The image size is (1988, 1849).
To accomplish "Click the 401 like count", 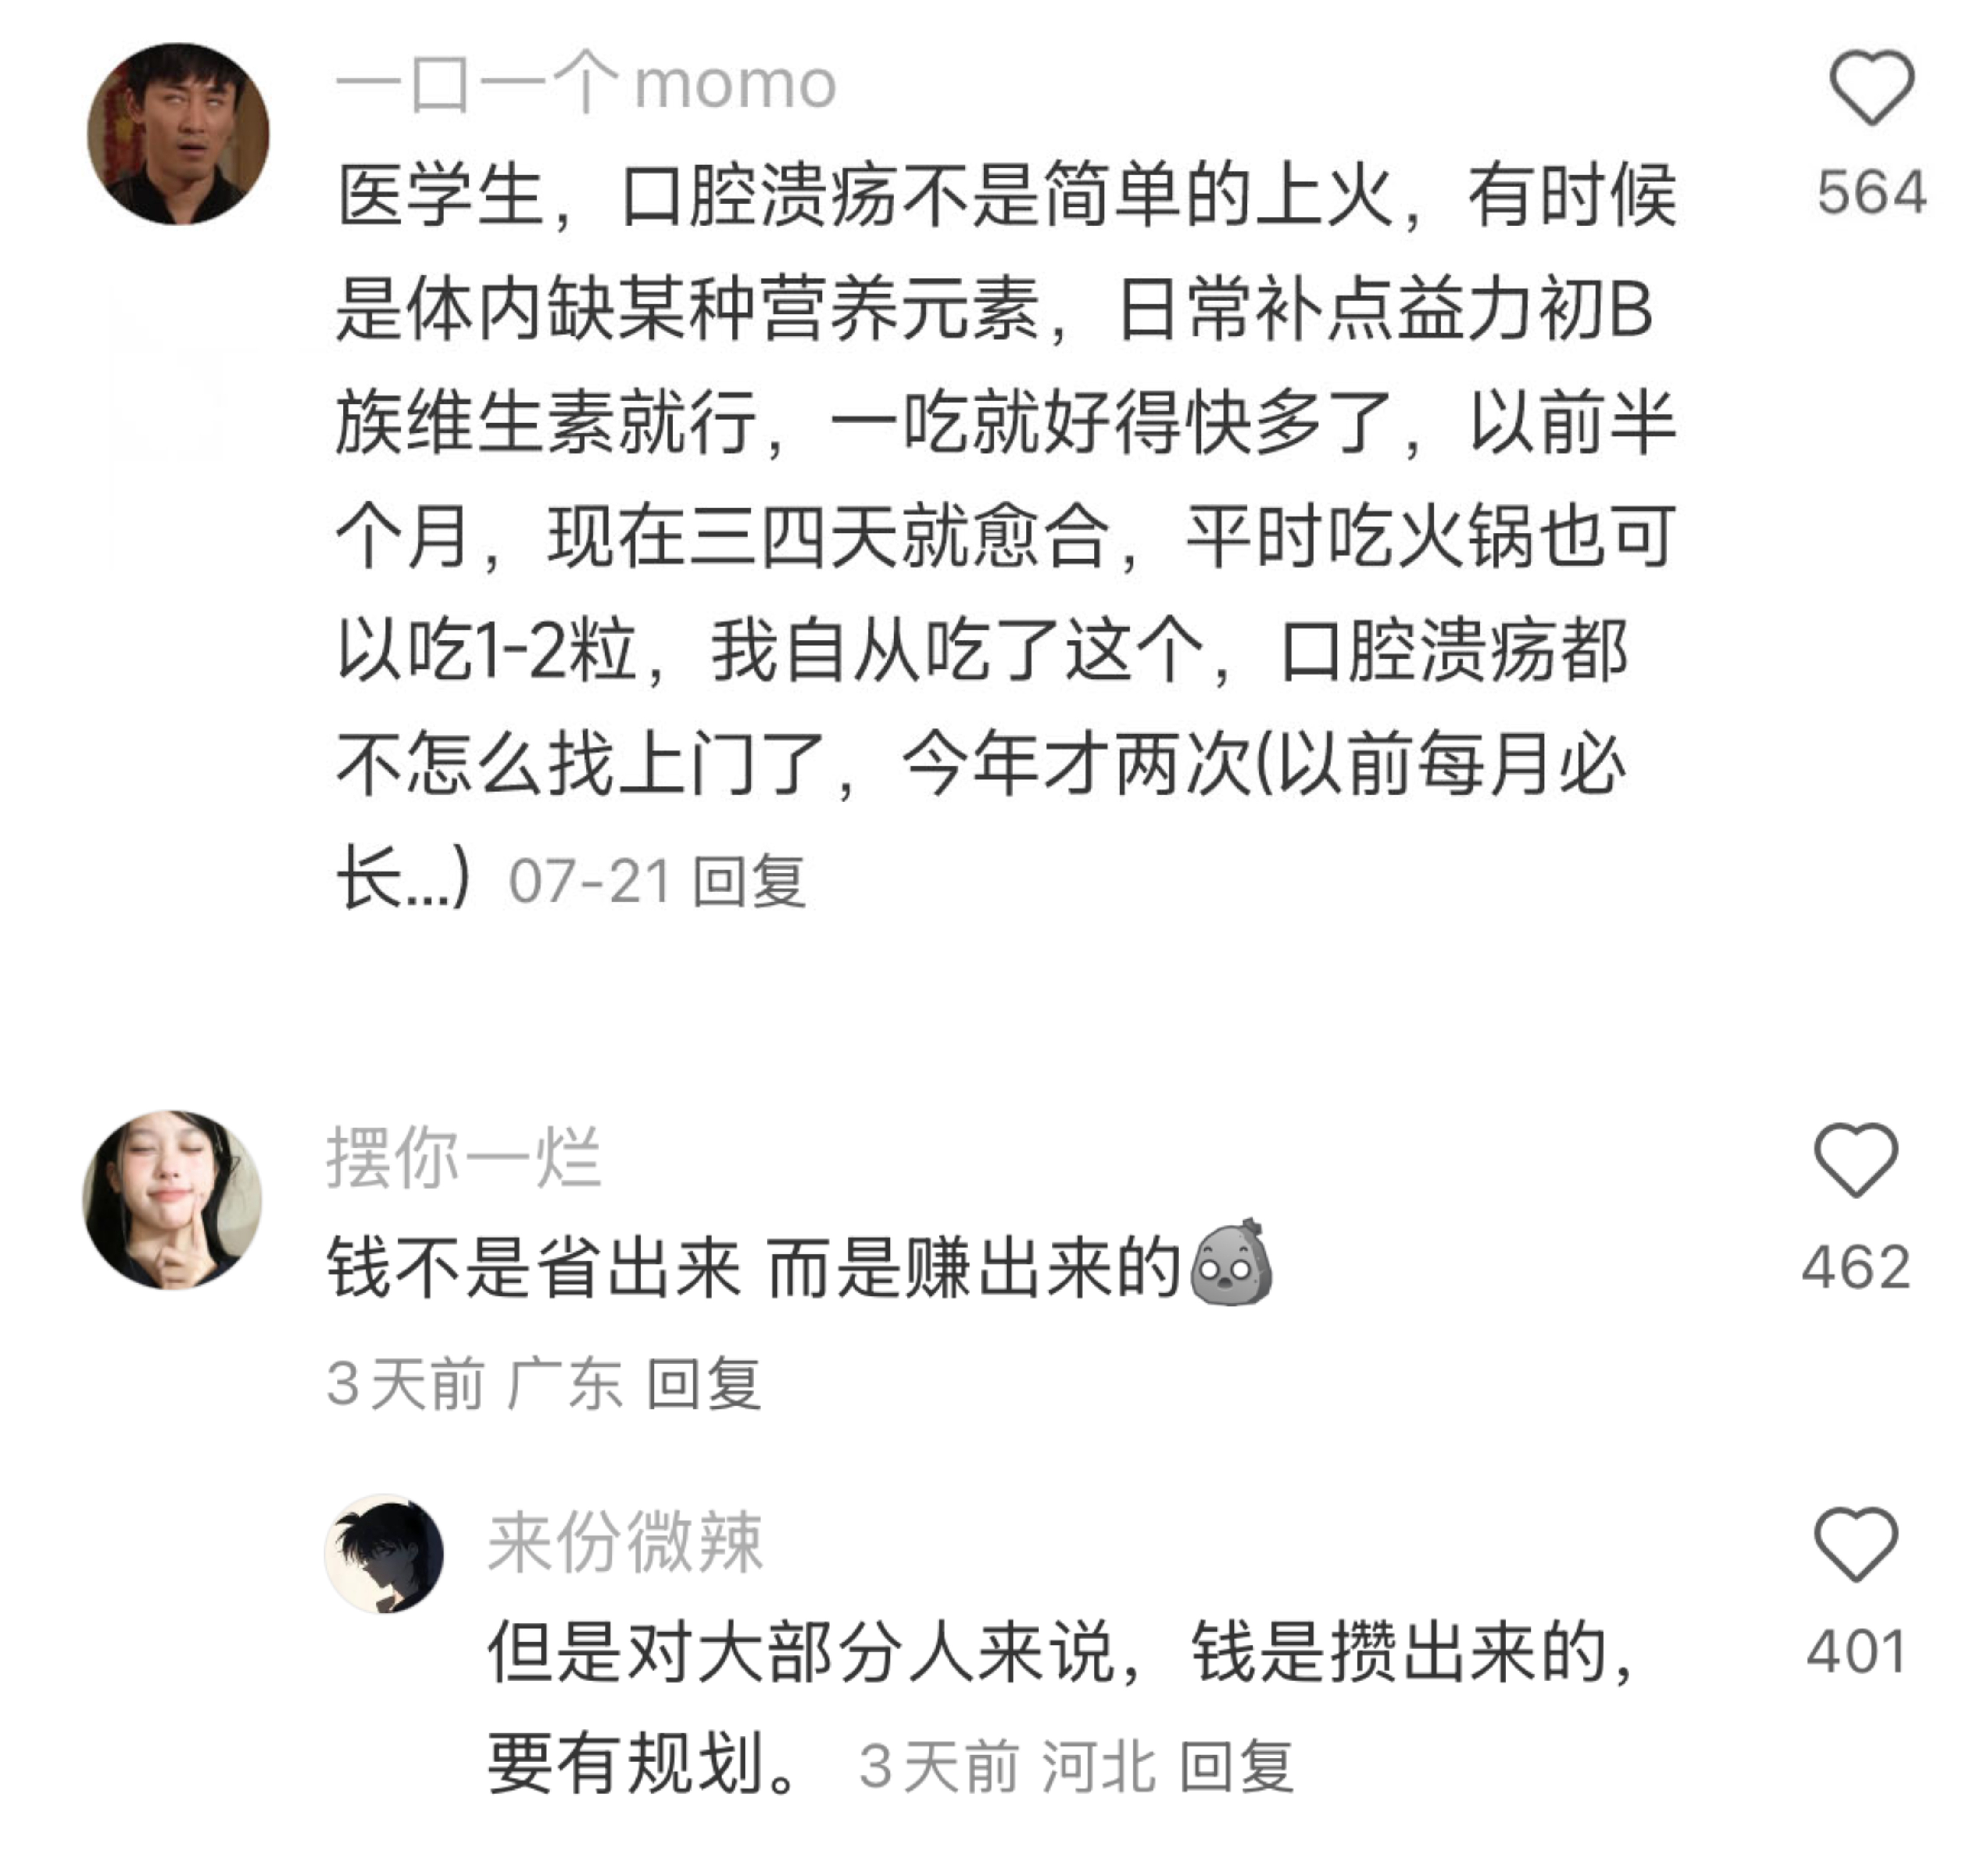I will tap(1856, 1651).
